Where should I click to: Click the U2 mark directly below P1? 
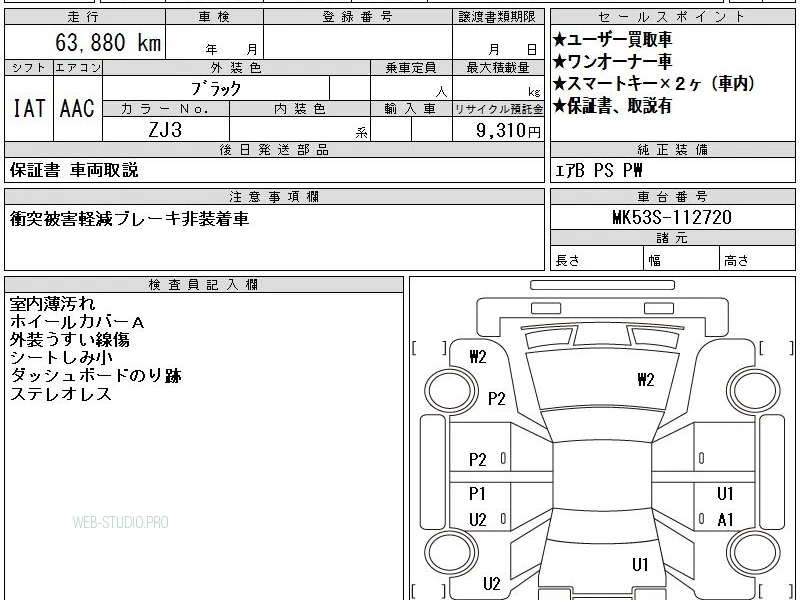(477, 520)
